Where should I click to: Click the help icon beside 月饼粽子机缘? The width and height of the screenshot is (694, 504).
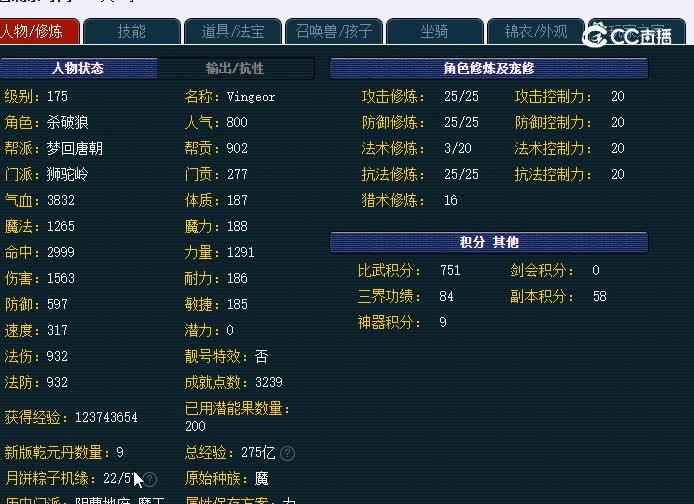pyautogui.click(x=150, y=479)
